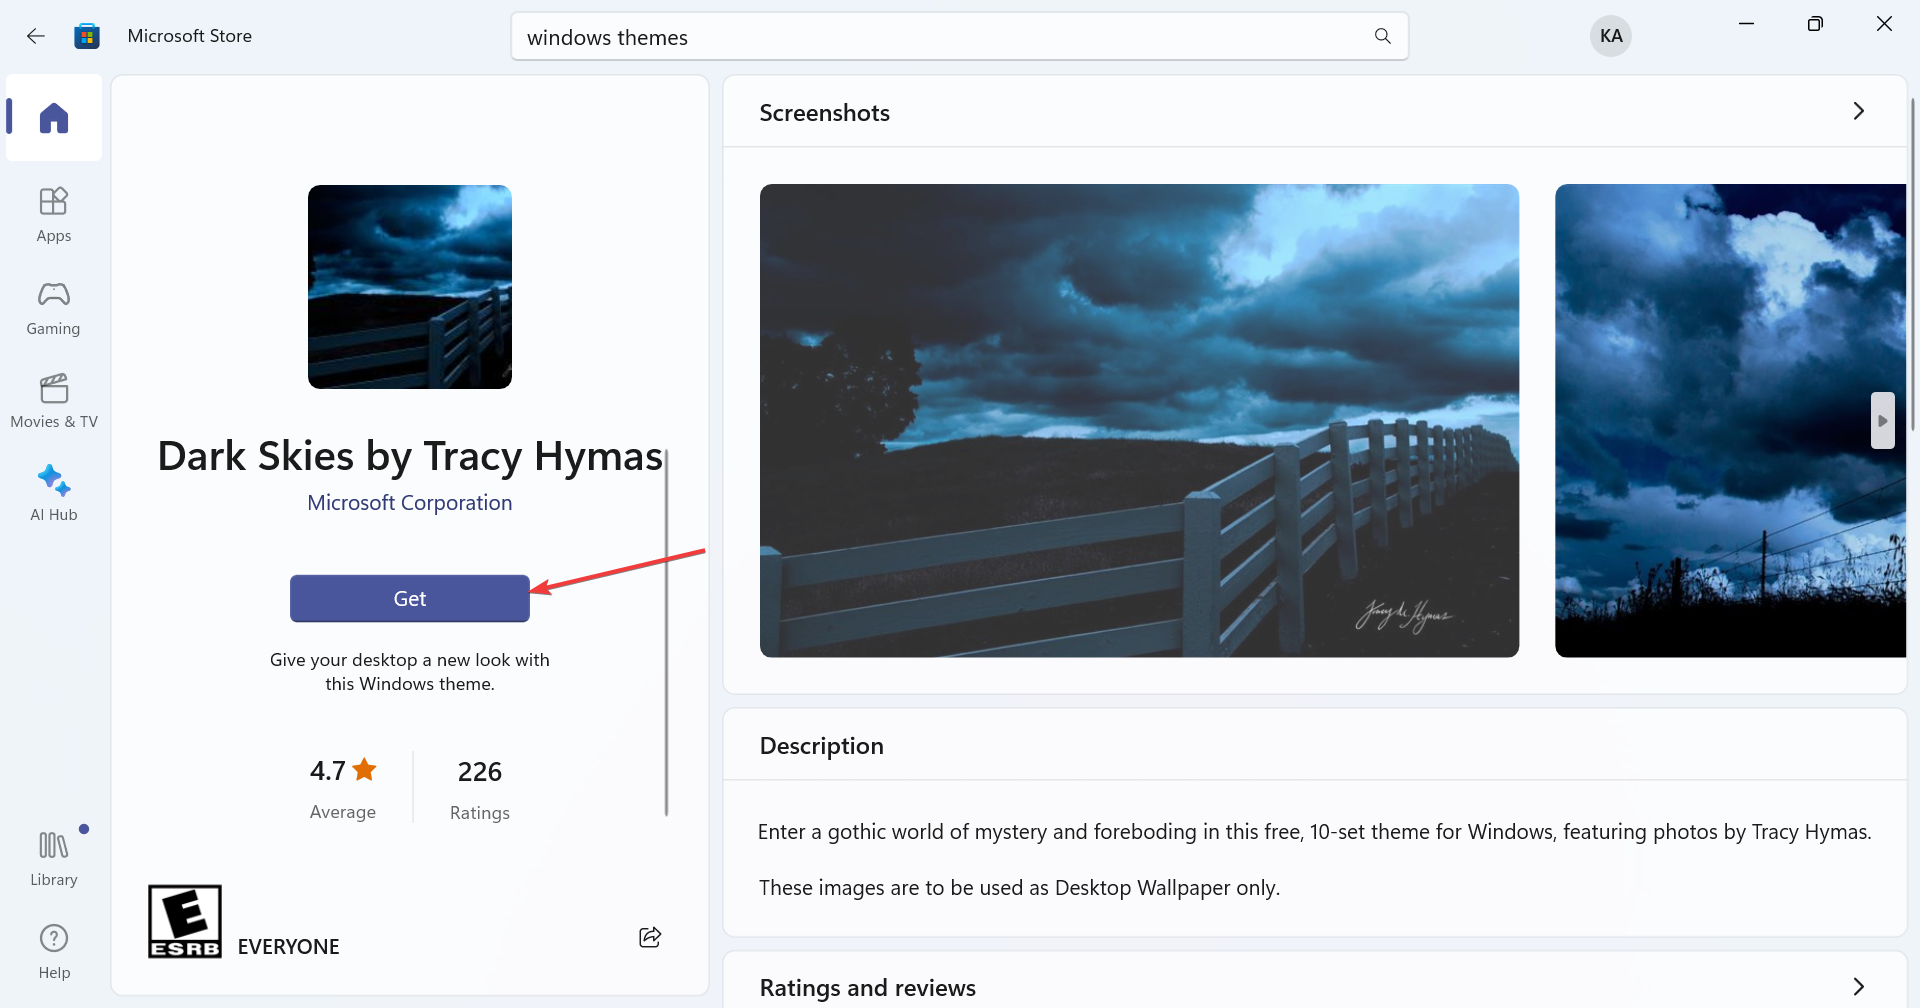Open the AI Hub section
This screenshot has height=1008, width=1920.
click(54, 494)
